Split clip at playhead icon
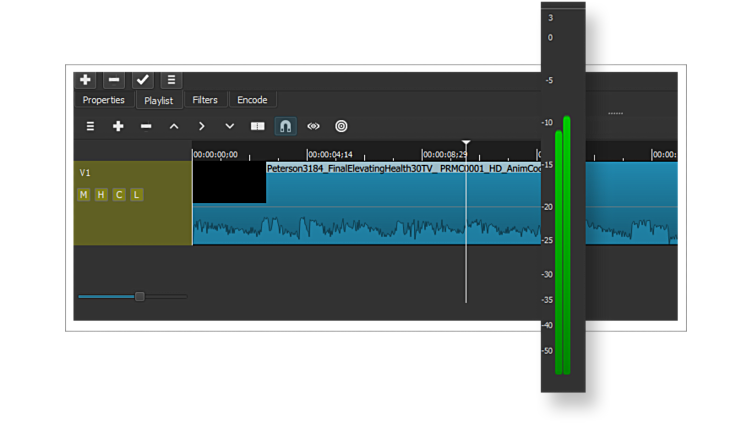This screenshot has height=423, width=752. pyautogui.click(x=257, y=127)
